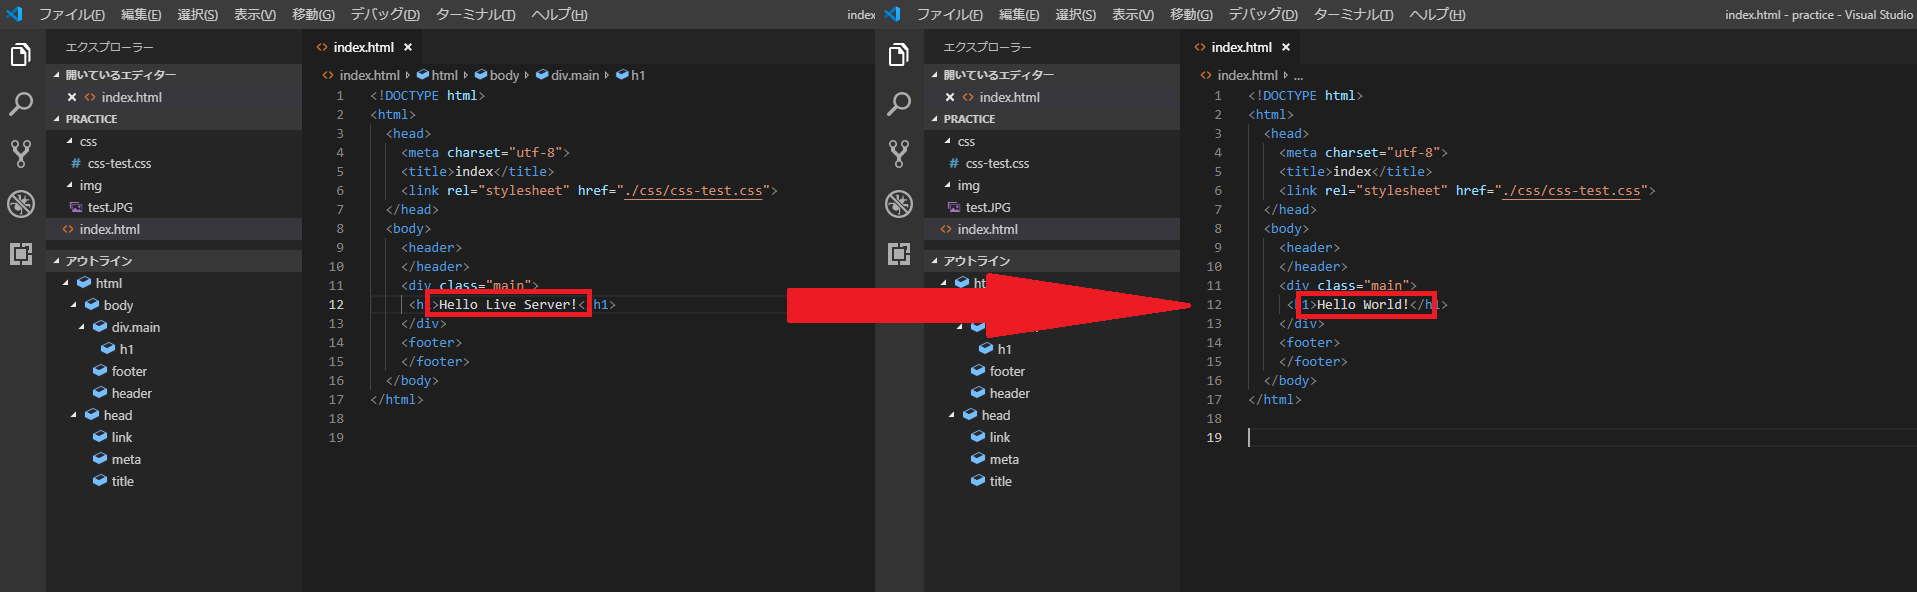Collapse div.main node in left outline
This screenshot has height=592, width=1917.
tap(82, 327)
